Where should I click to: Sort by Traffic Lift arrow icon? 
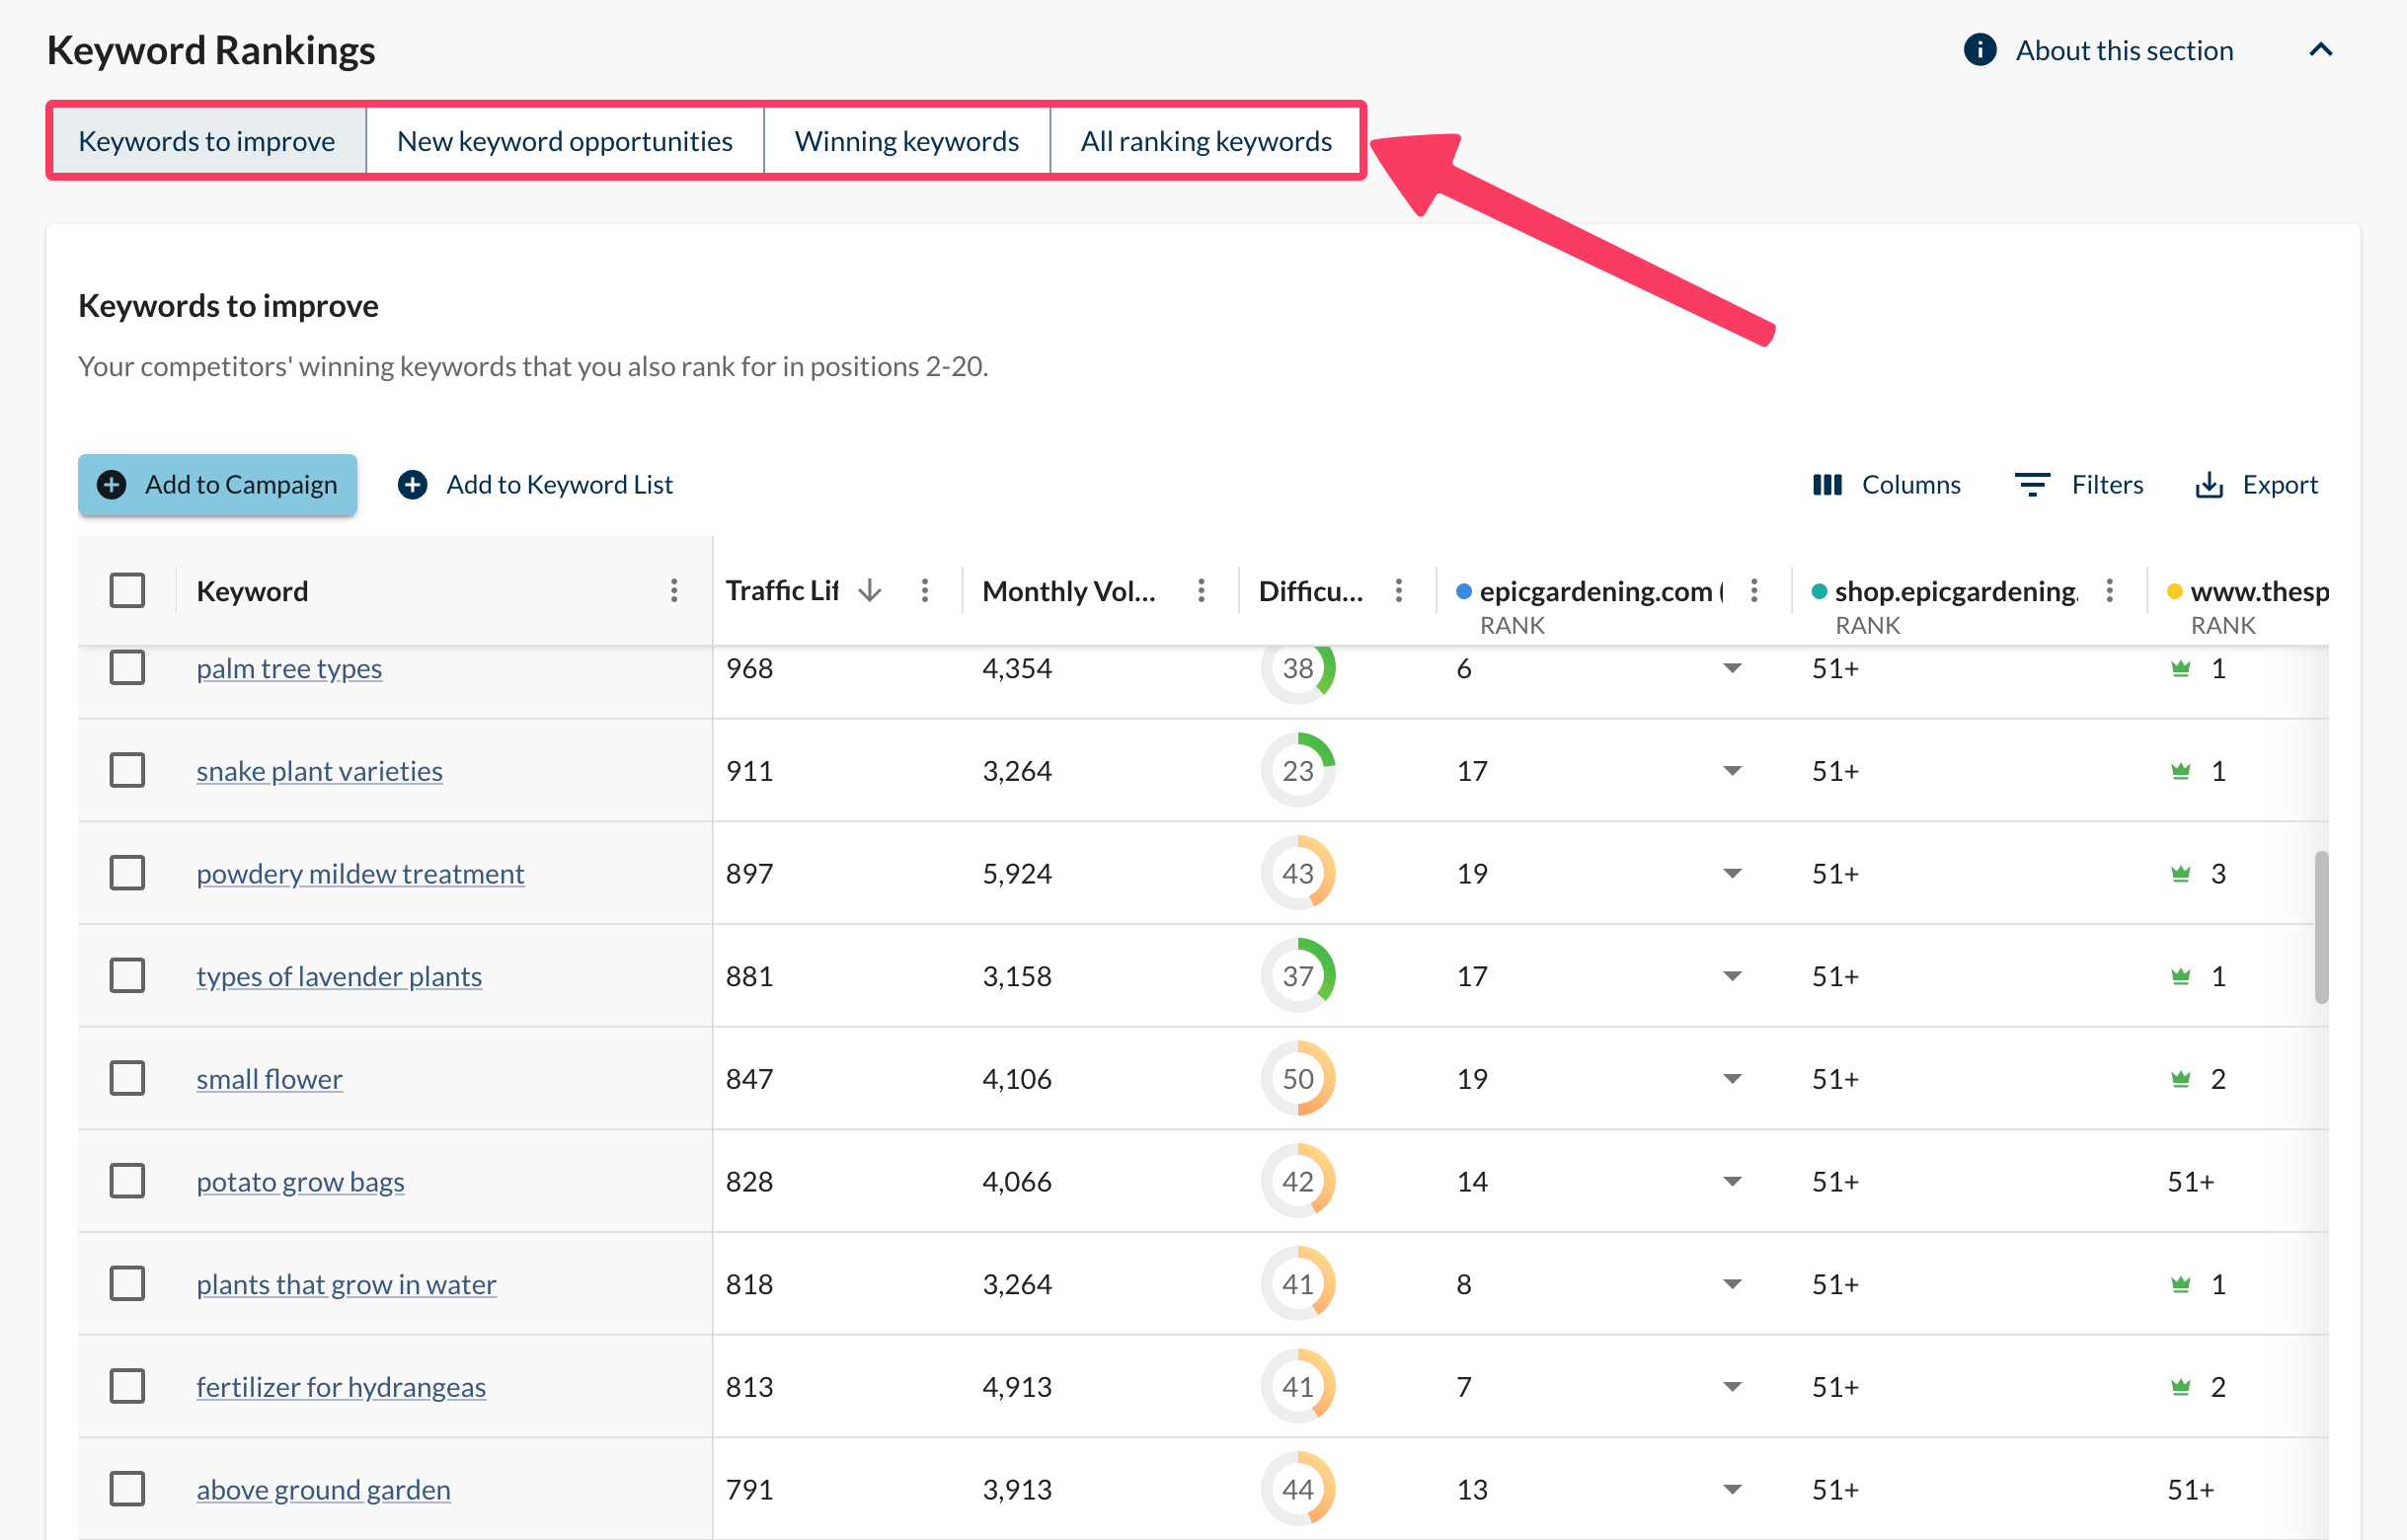pyautogui.click(x=870, y=591)
